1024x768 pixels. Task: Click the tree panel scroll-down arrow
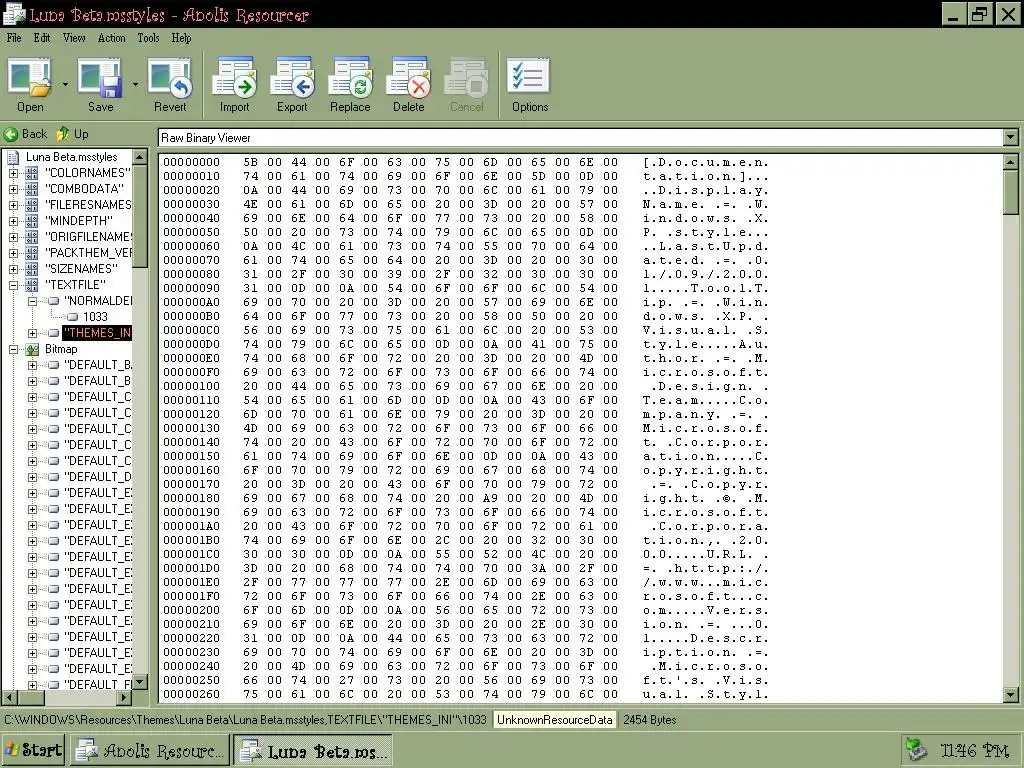[x=140, y=681]
